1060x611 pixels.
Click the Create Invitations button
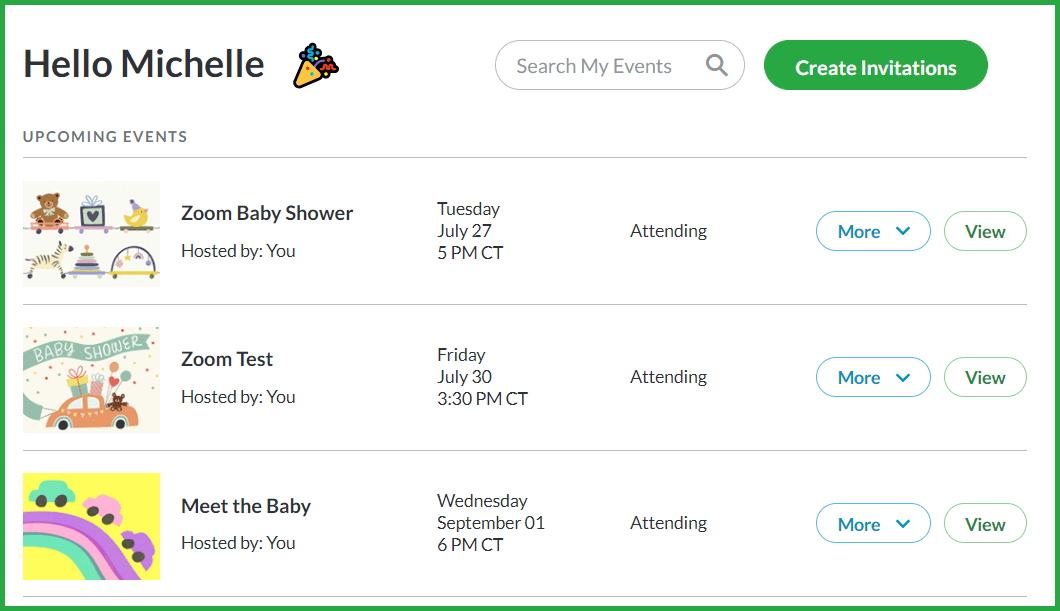(x=875, y=65)
